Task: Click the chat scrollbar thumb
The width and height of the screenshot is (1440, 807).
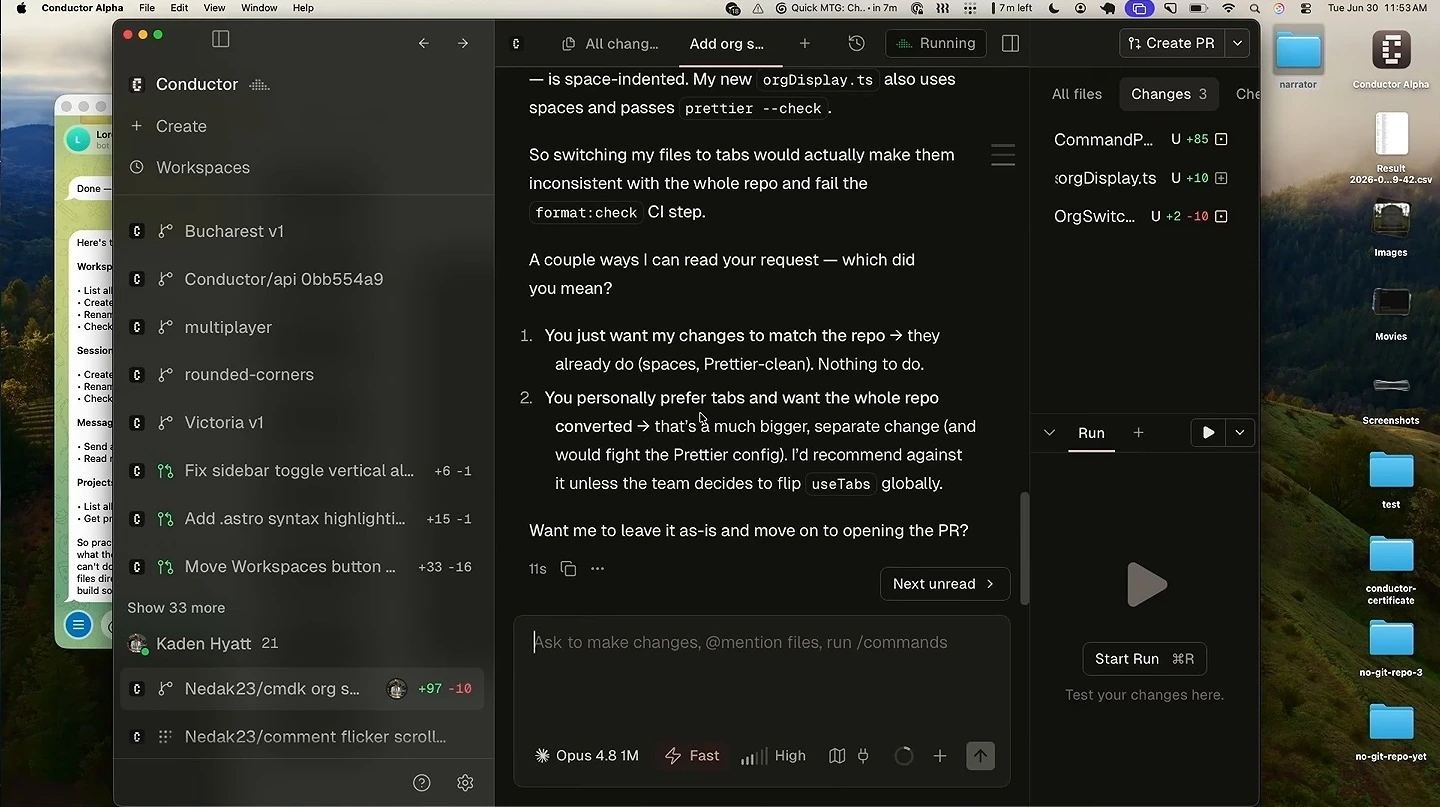Action: point(1024,549)
